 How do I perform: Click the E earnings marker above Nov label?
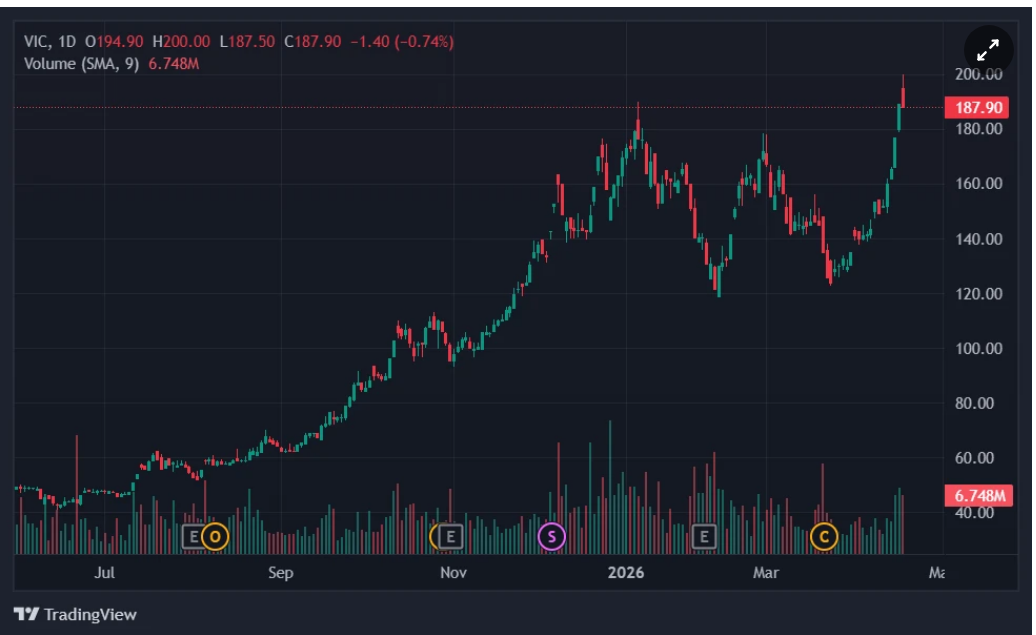pos(450,537)
